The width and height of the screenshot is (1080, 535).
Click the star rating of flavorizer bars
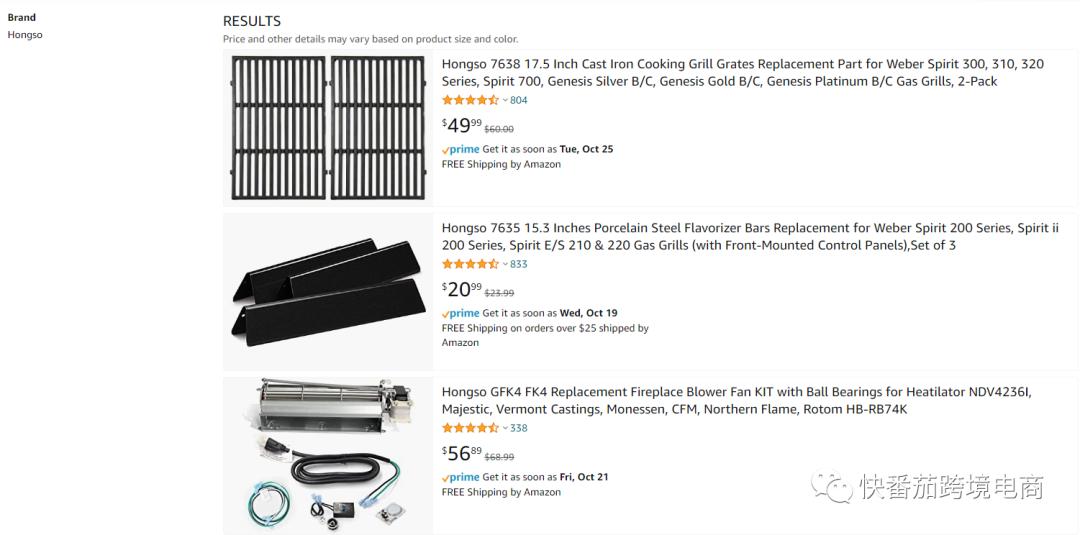pyautogui.click(x=470, y=264)
